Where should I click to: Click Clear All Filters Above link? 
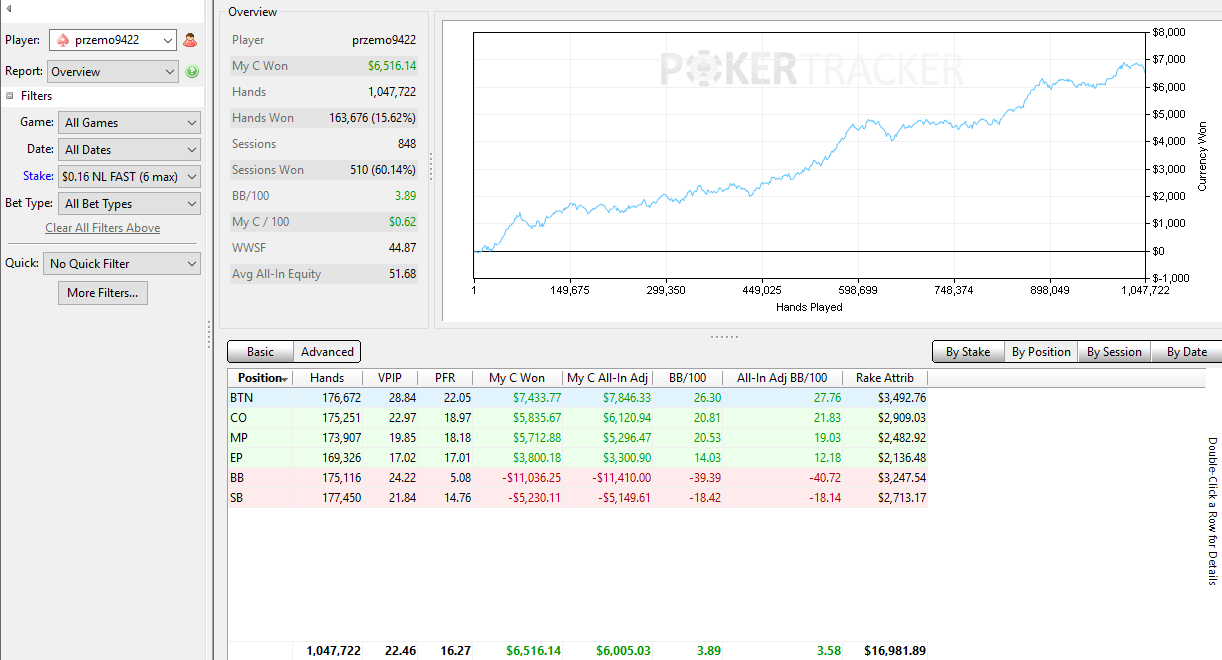point(102,228)
